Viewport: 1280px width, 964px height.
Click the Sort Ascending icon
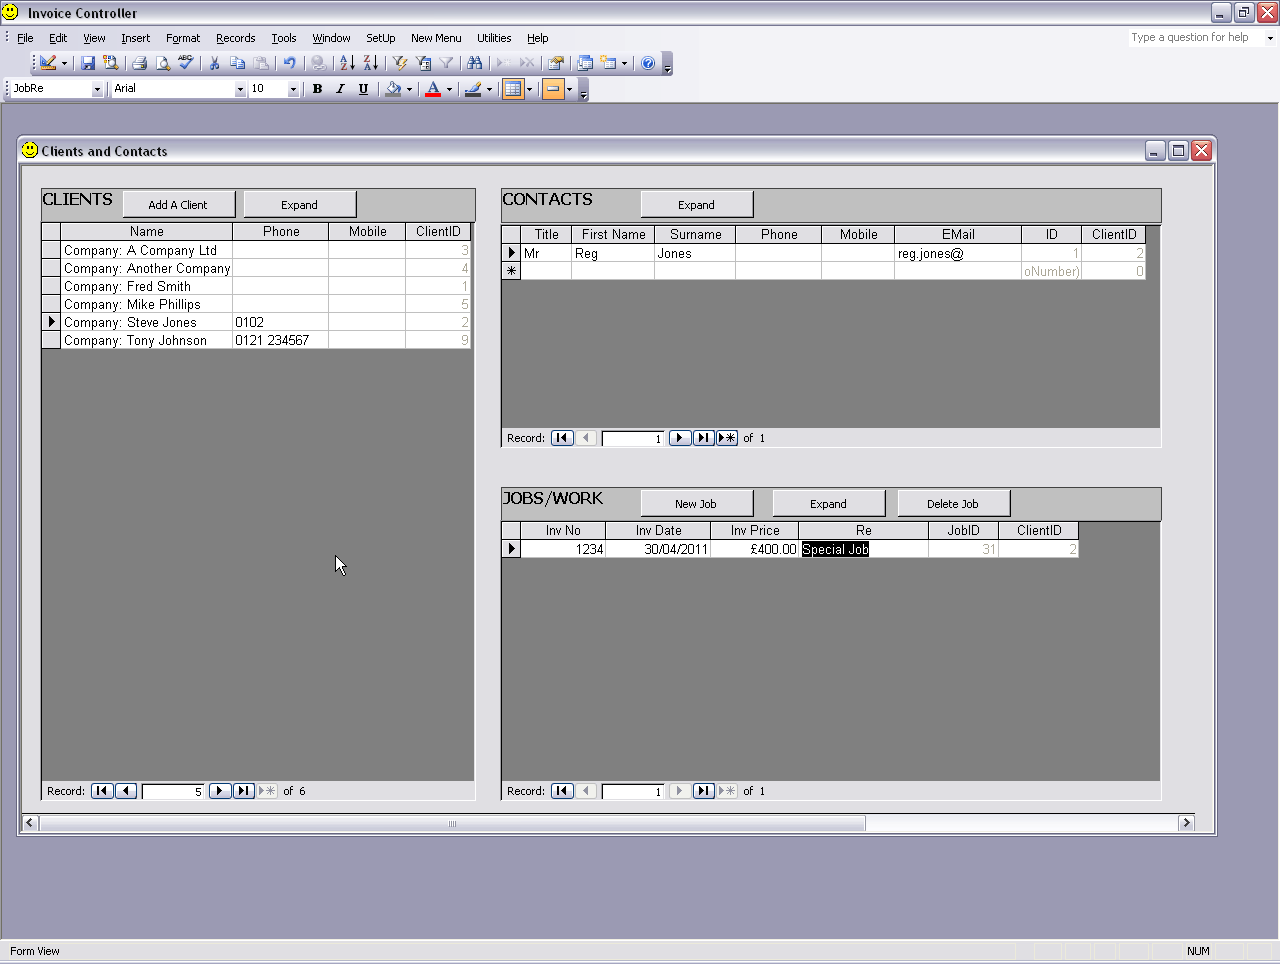pos(347,63)
